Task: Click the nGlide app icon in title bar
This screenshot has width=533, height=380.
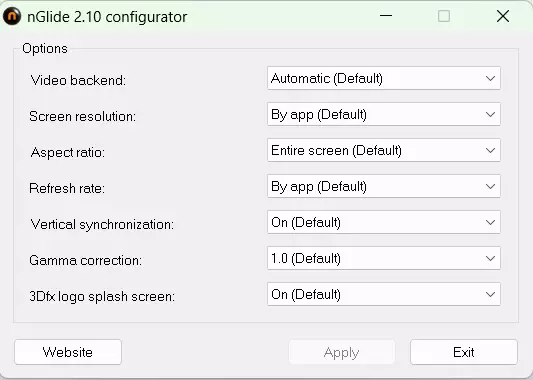Action: [12, 16]
